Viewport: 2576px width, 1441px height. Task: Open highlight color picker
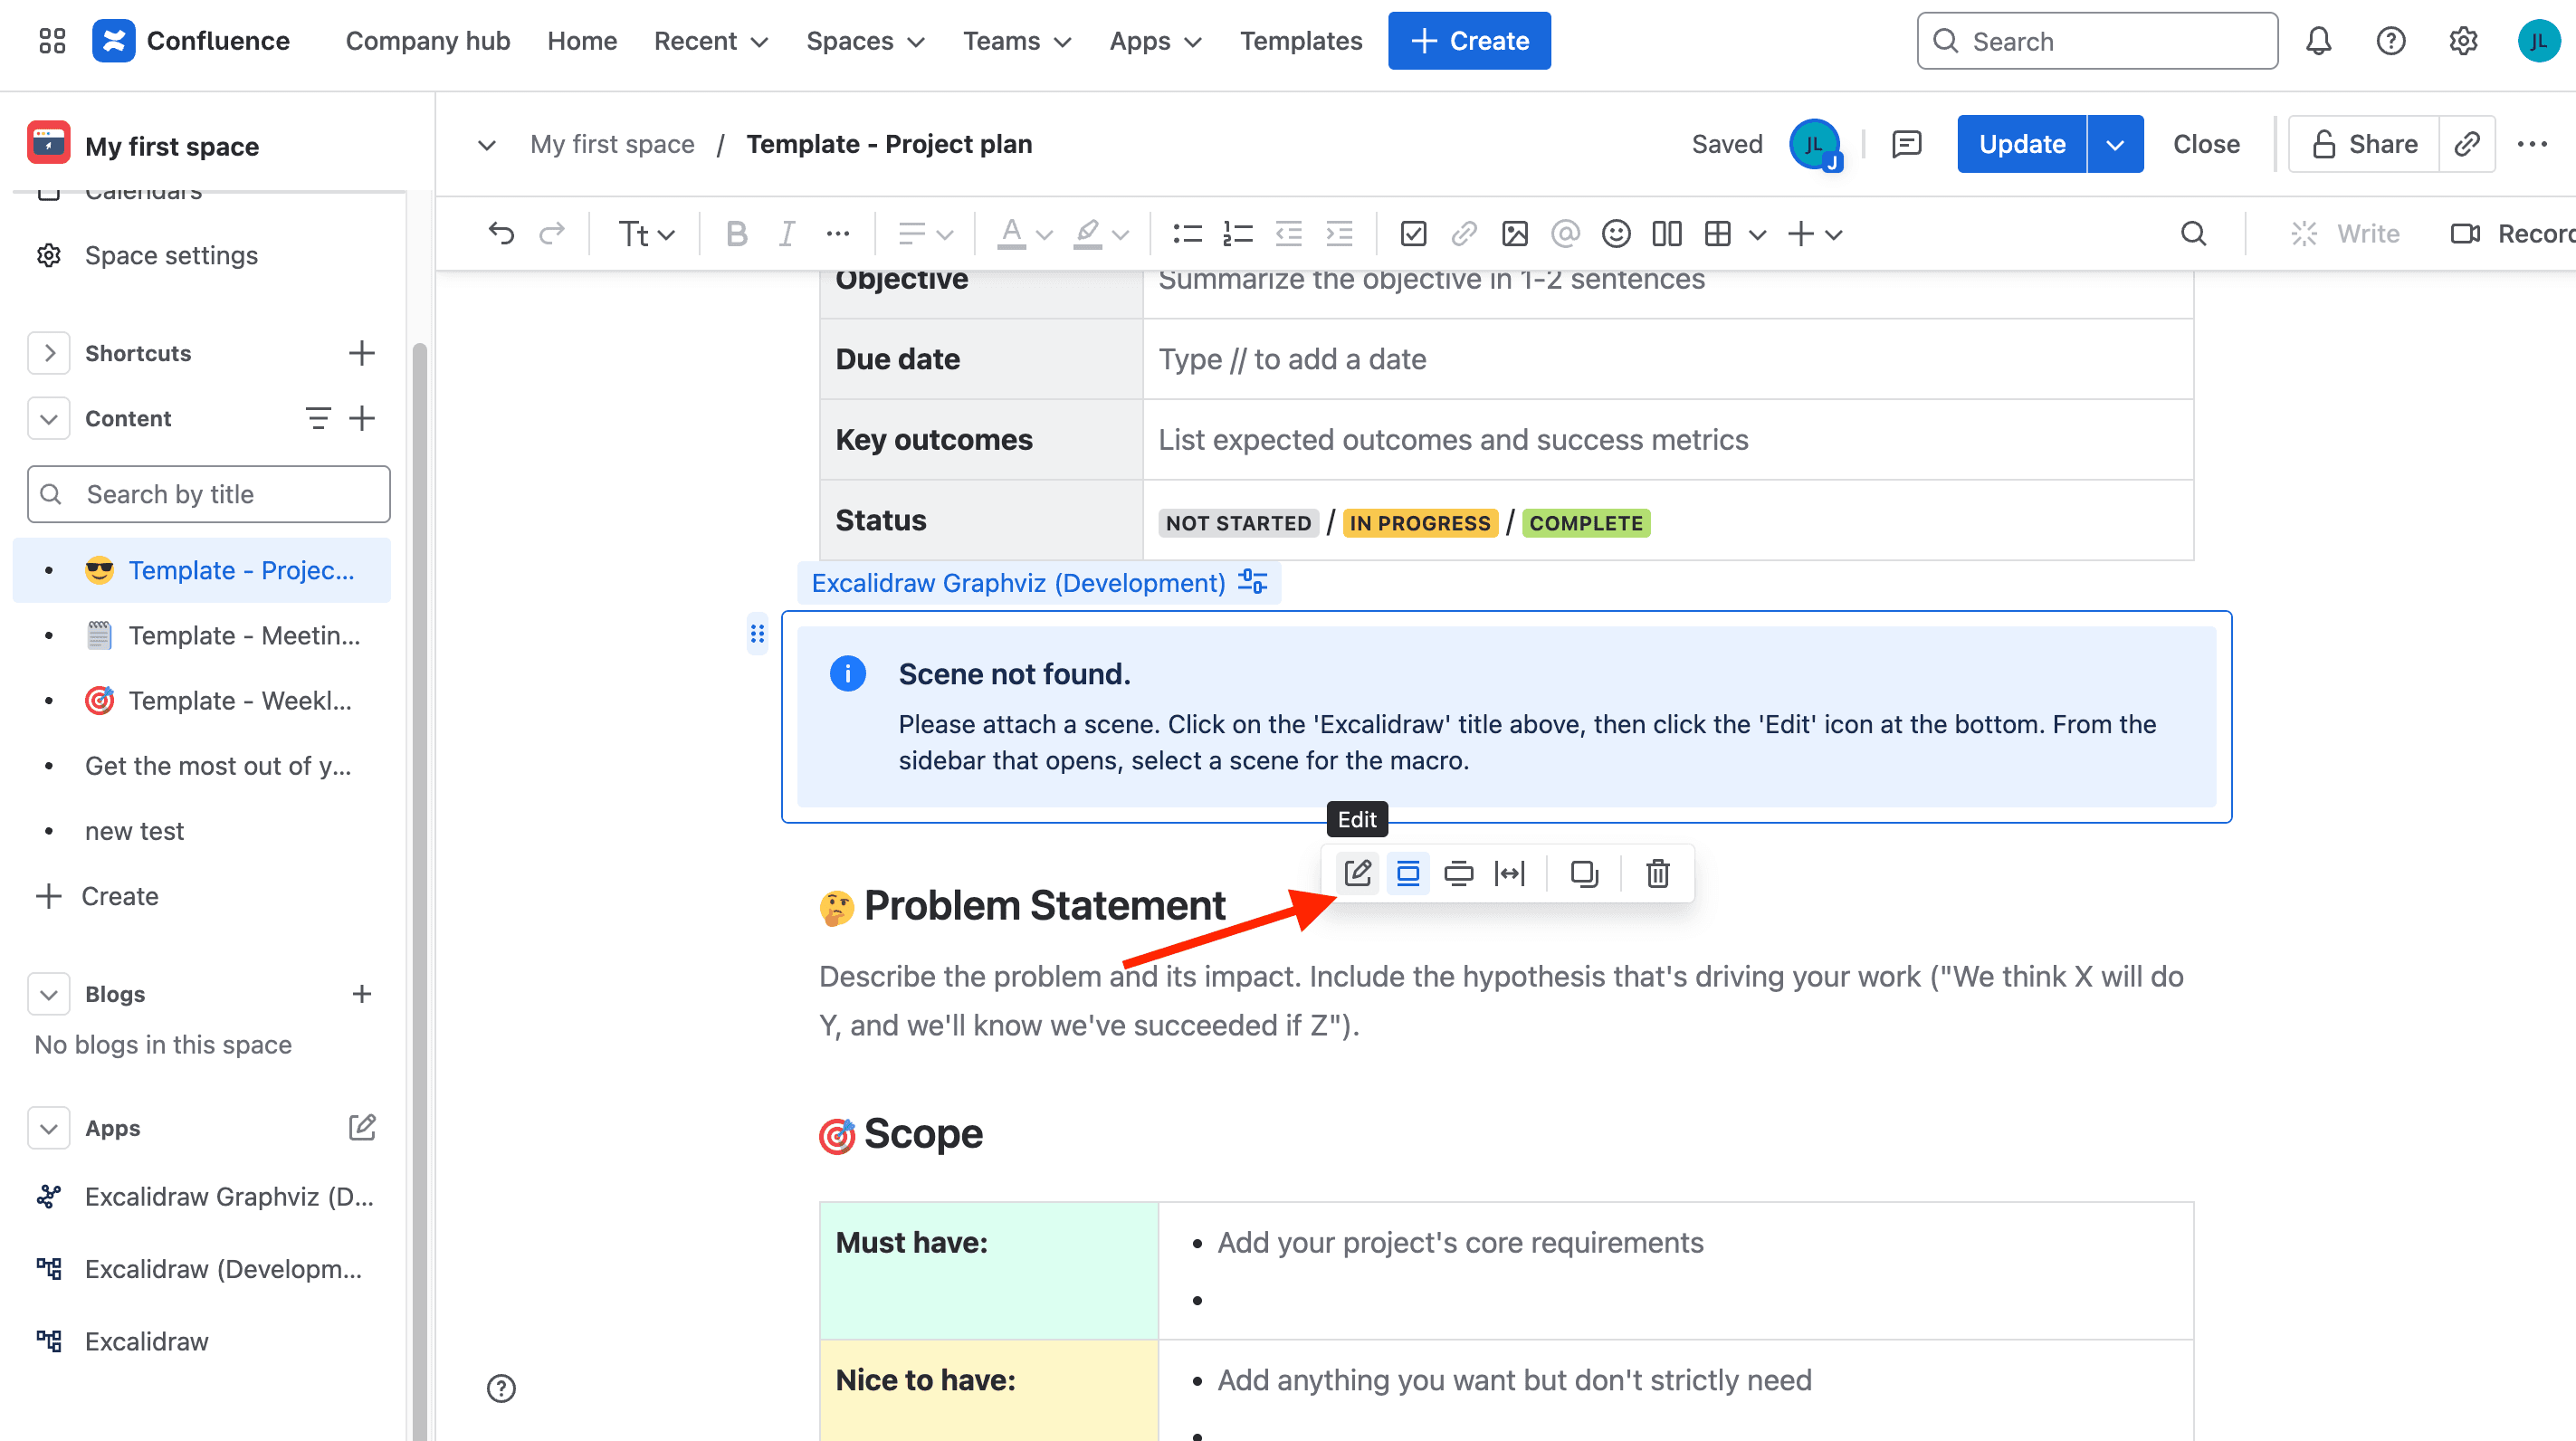(1100, 234)
